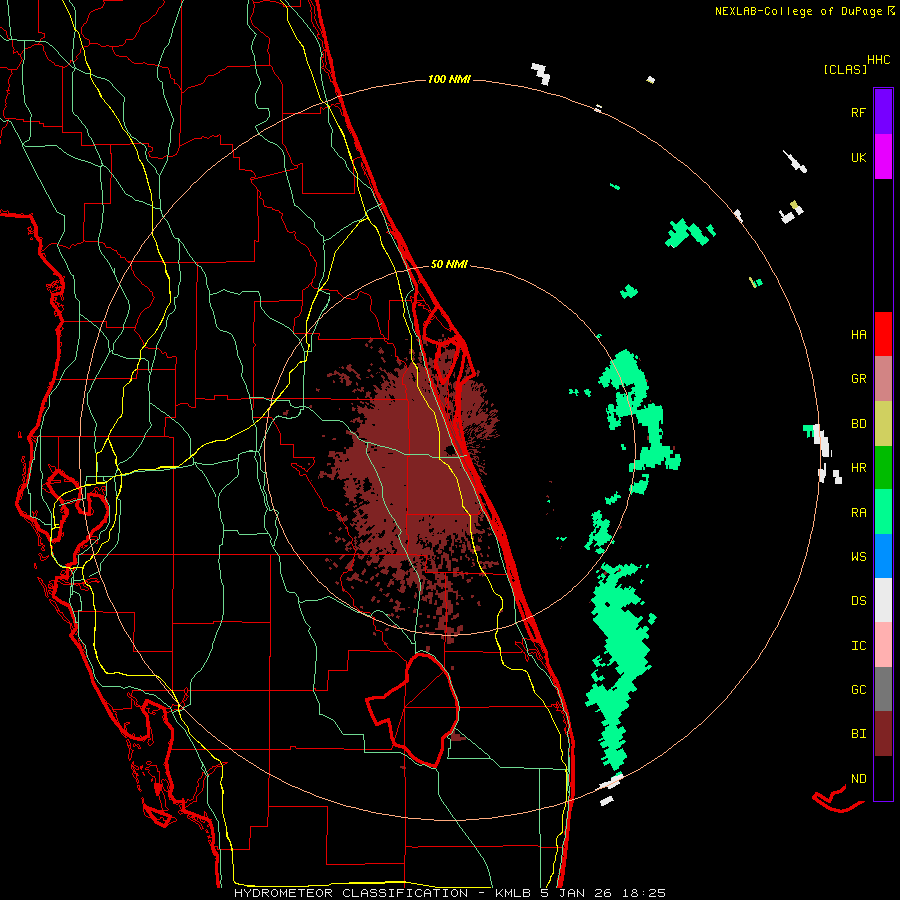Click the IC legend label
The width and height of the screenshot is (900, 900).
(858, 646)
